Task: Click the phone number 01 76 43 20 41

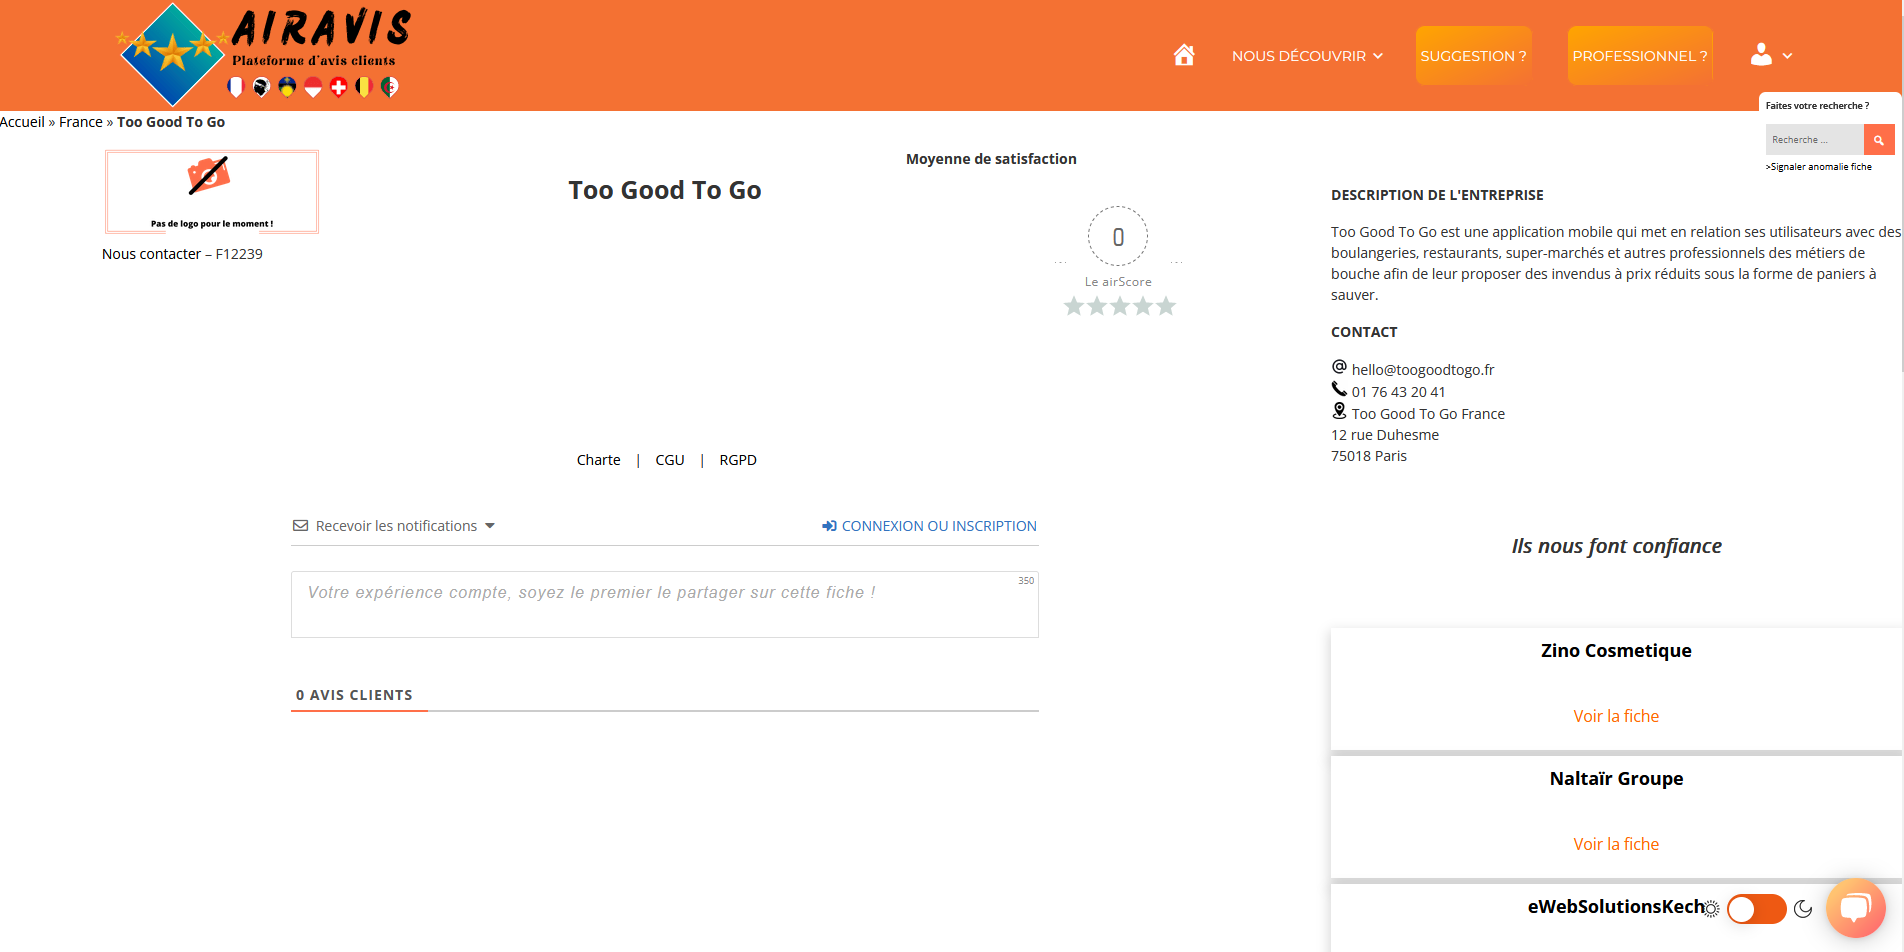Action: [1398, 392]
